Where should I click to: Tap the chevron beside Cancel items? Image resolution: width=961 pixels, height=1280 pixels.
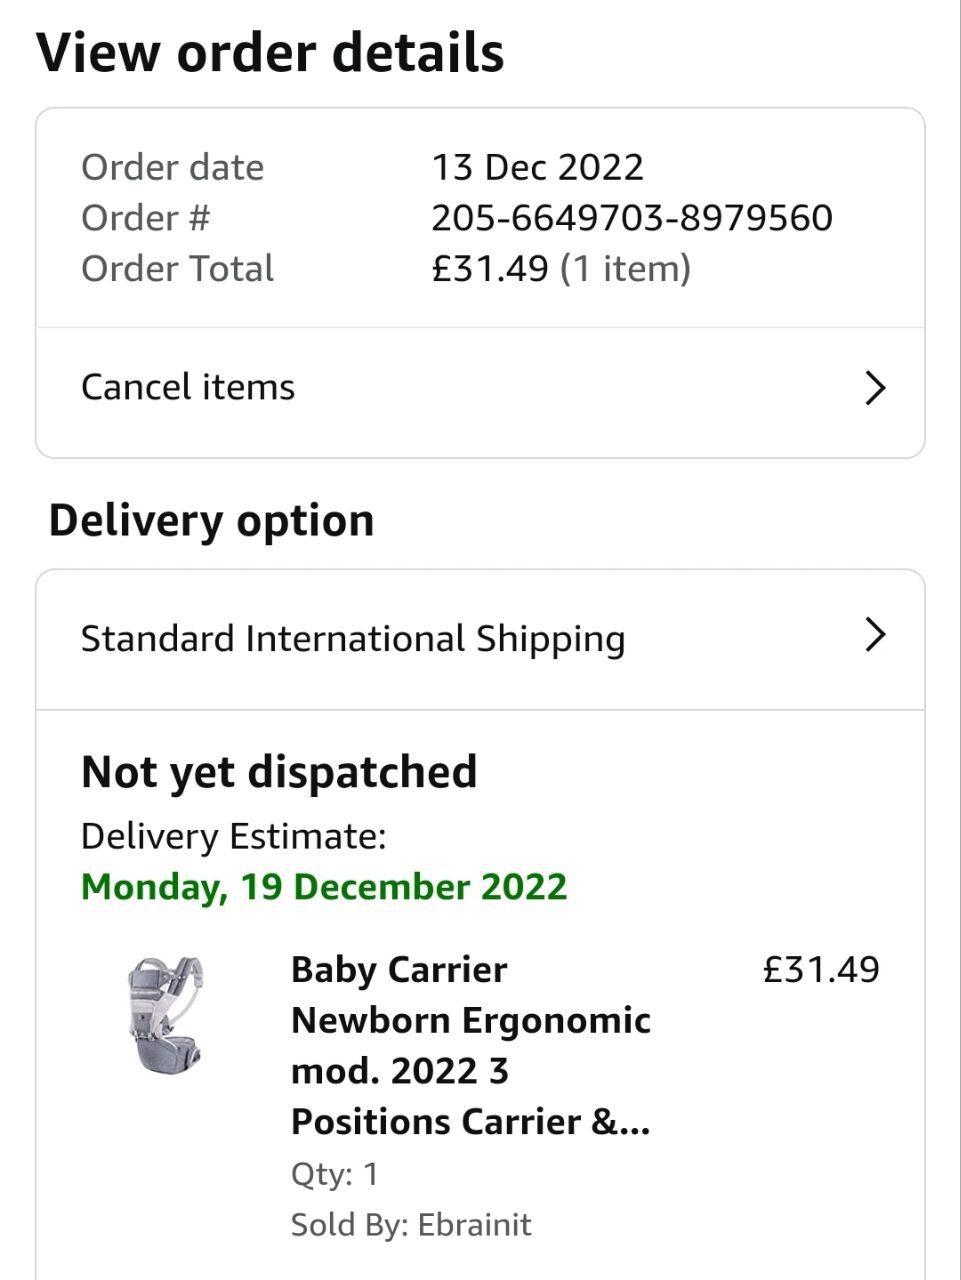pos(875,388)
